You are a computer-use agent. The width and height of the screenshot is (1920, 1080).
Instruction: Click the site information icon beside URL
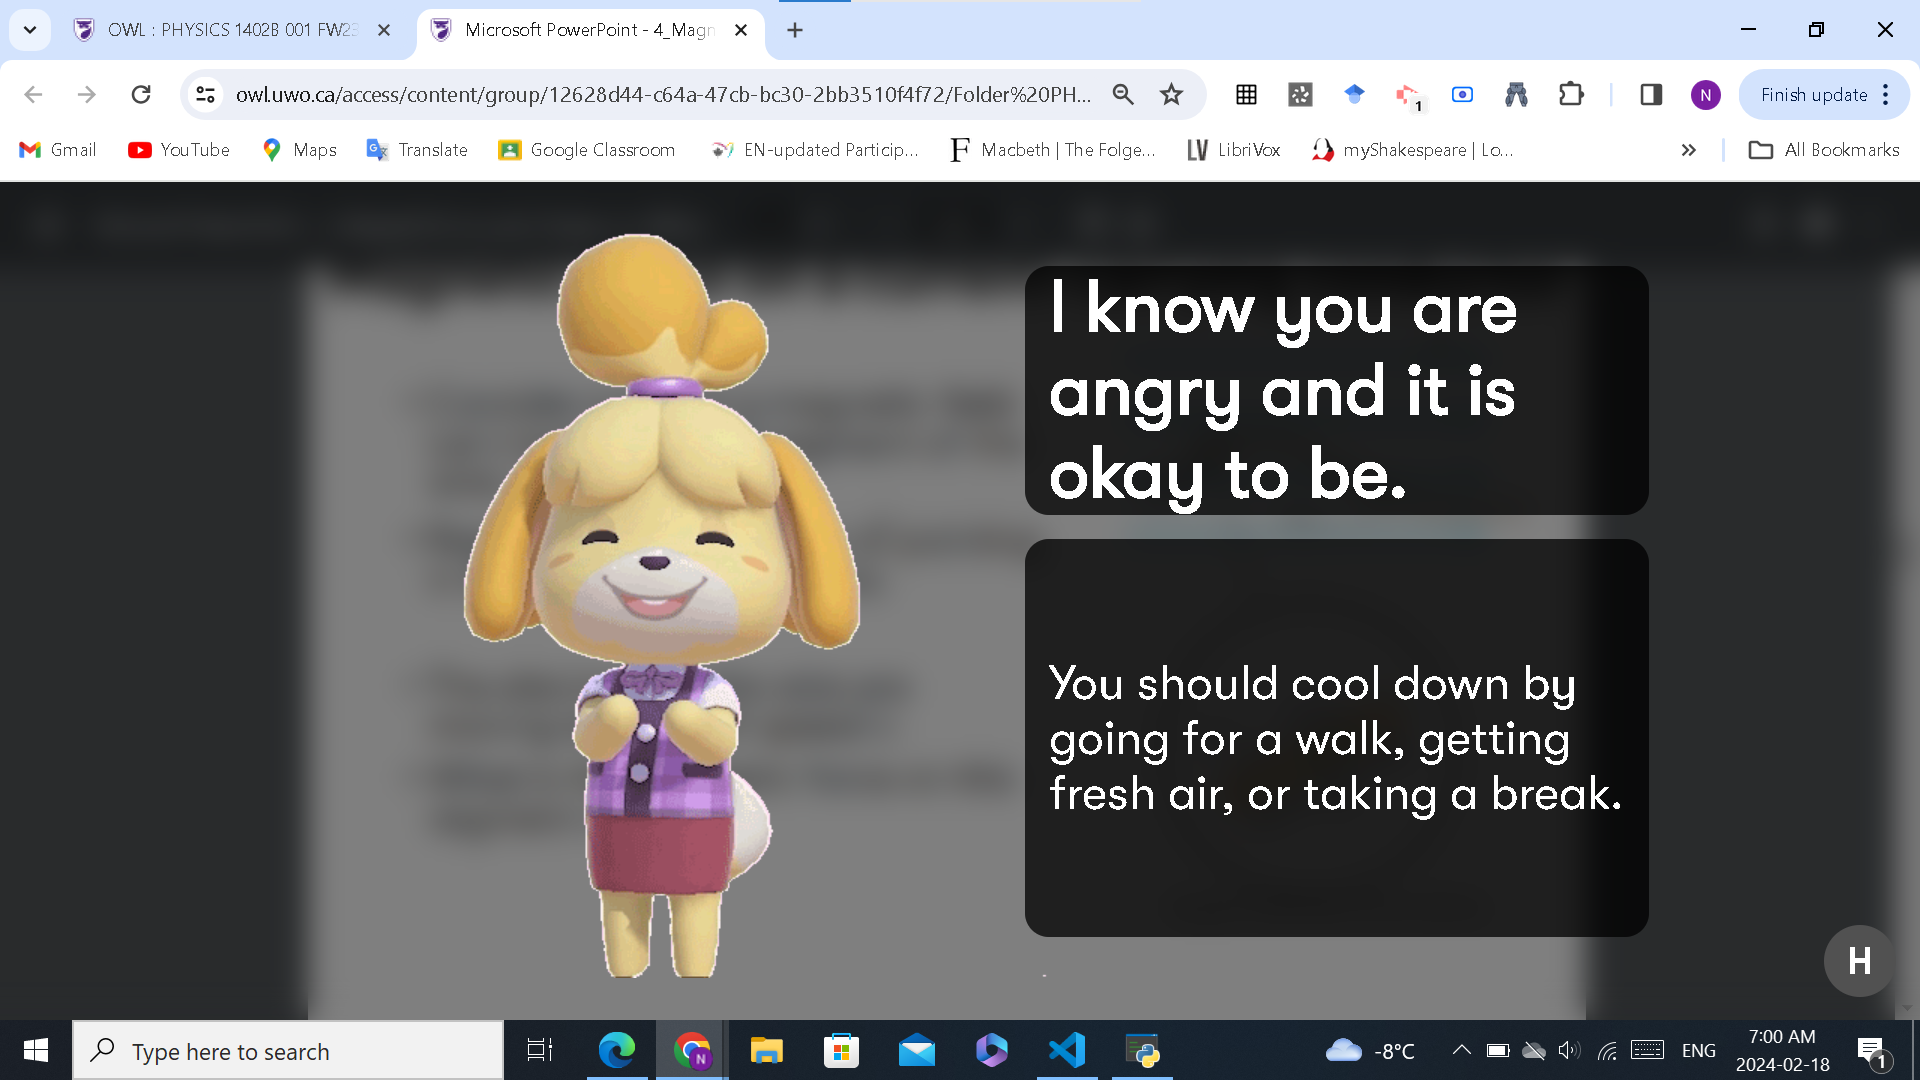point(205,94)
